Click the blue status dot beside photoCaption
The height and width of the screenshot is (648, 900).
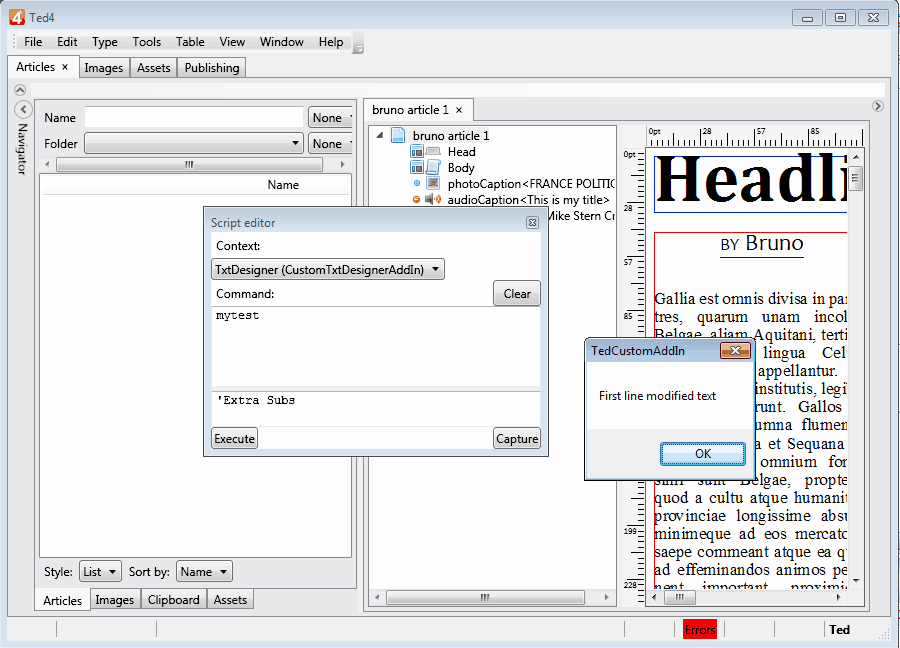click(417, 184)
